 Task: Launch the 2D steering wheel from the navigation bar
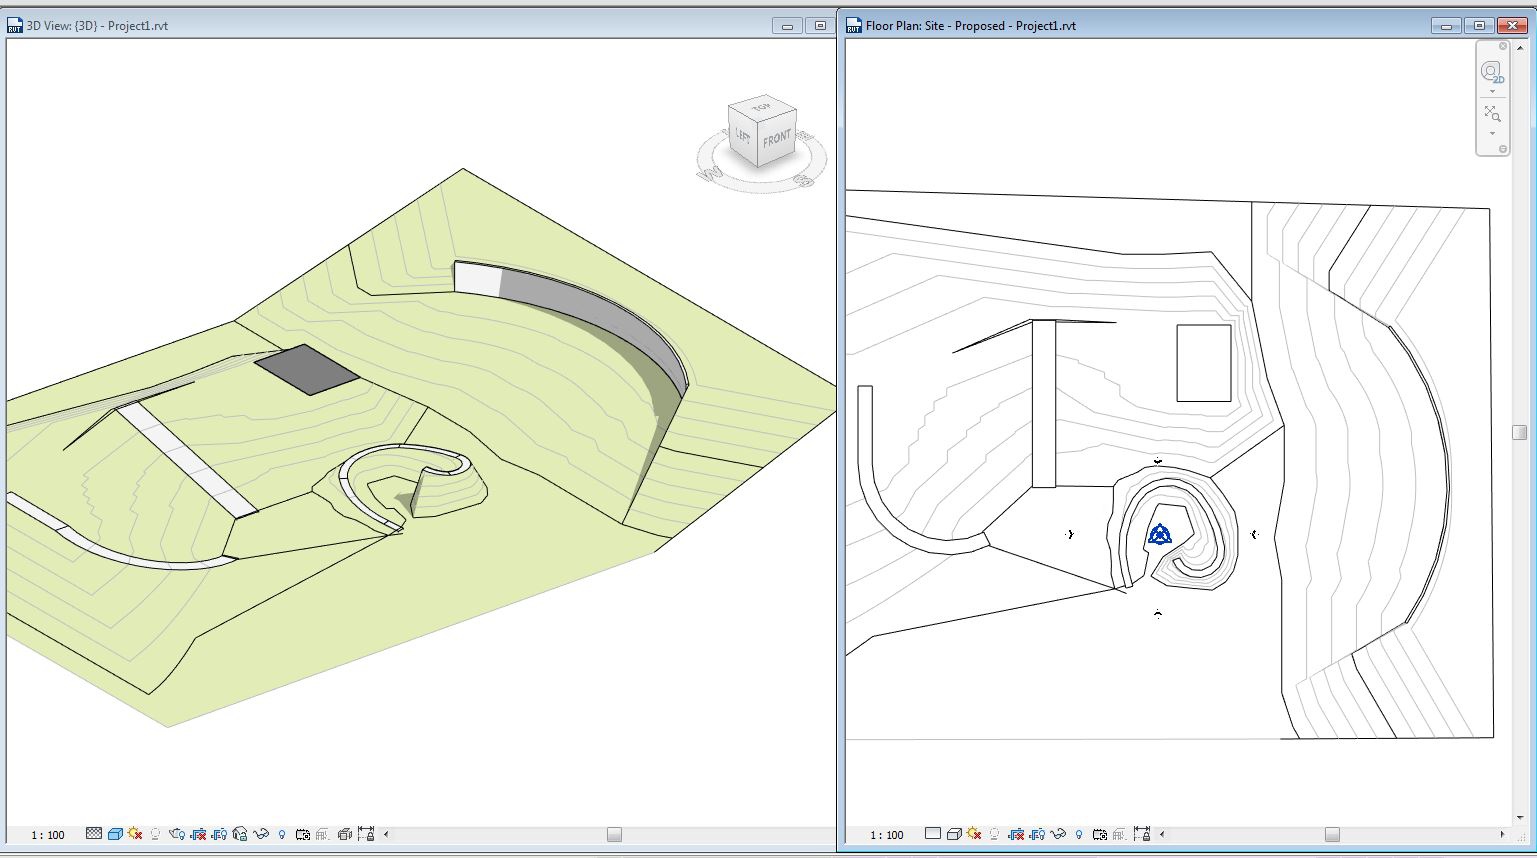coord(1494,72)
